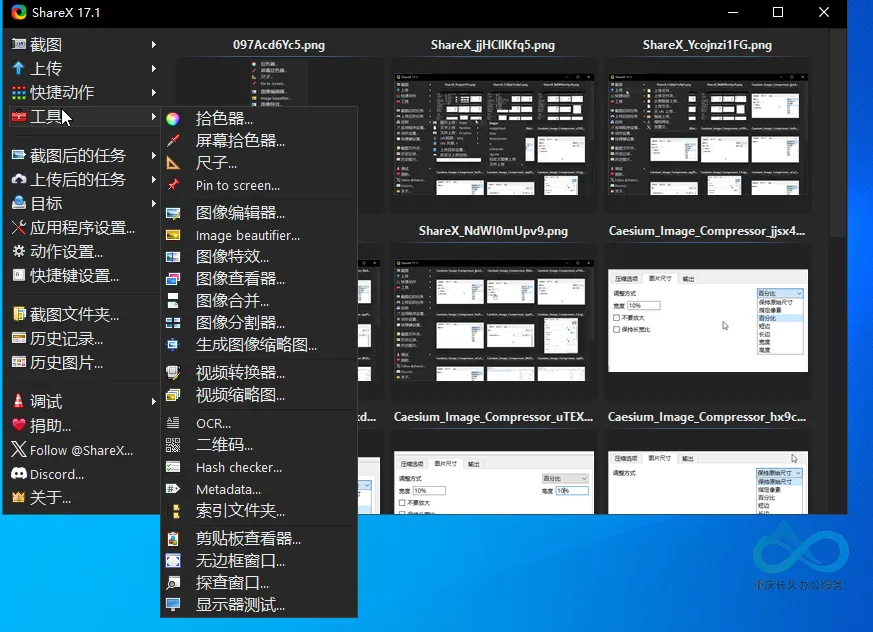Choose Metadata... menu entry
This screenshot has width=873, height=632.
[259, 489]
